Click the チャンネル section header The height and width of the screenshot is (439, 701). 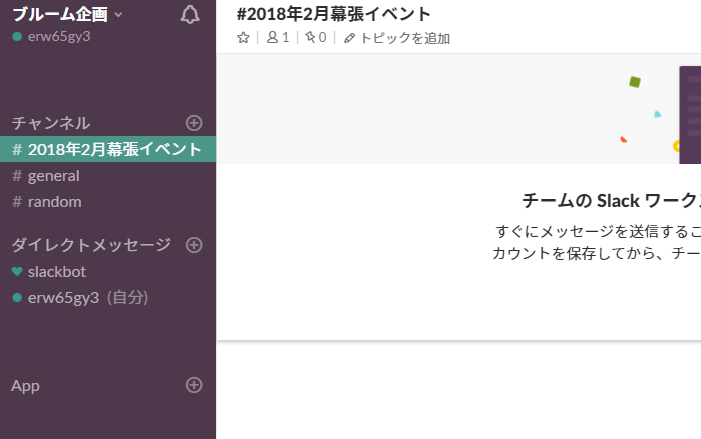pyautogui.click(x=51, y=123)
